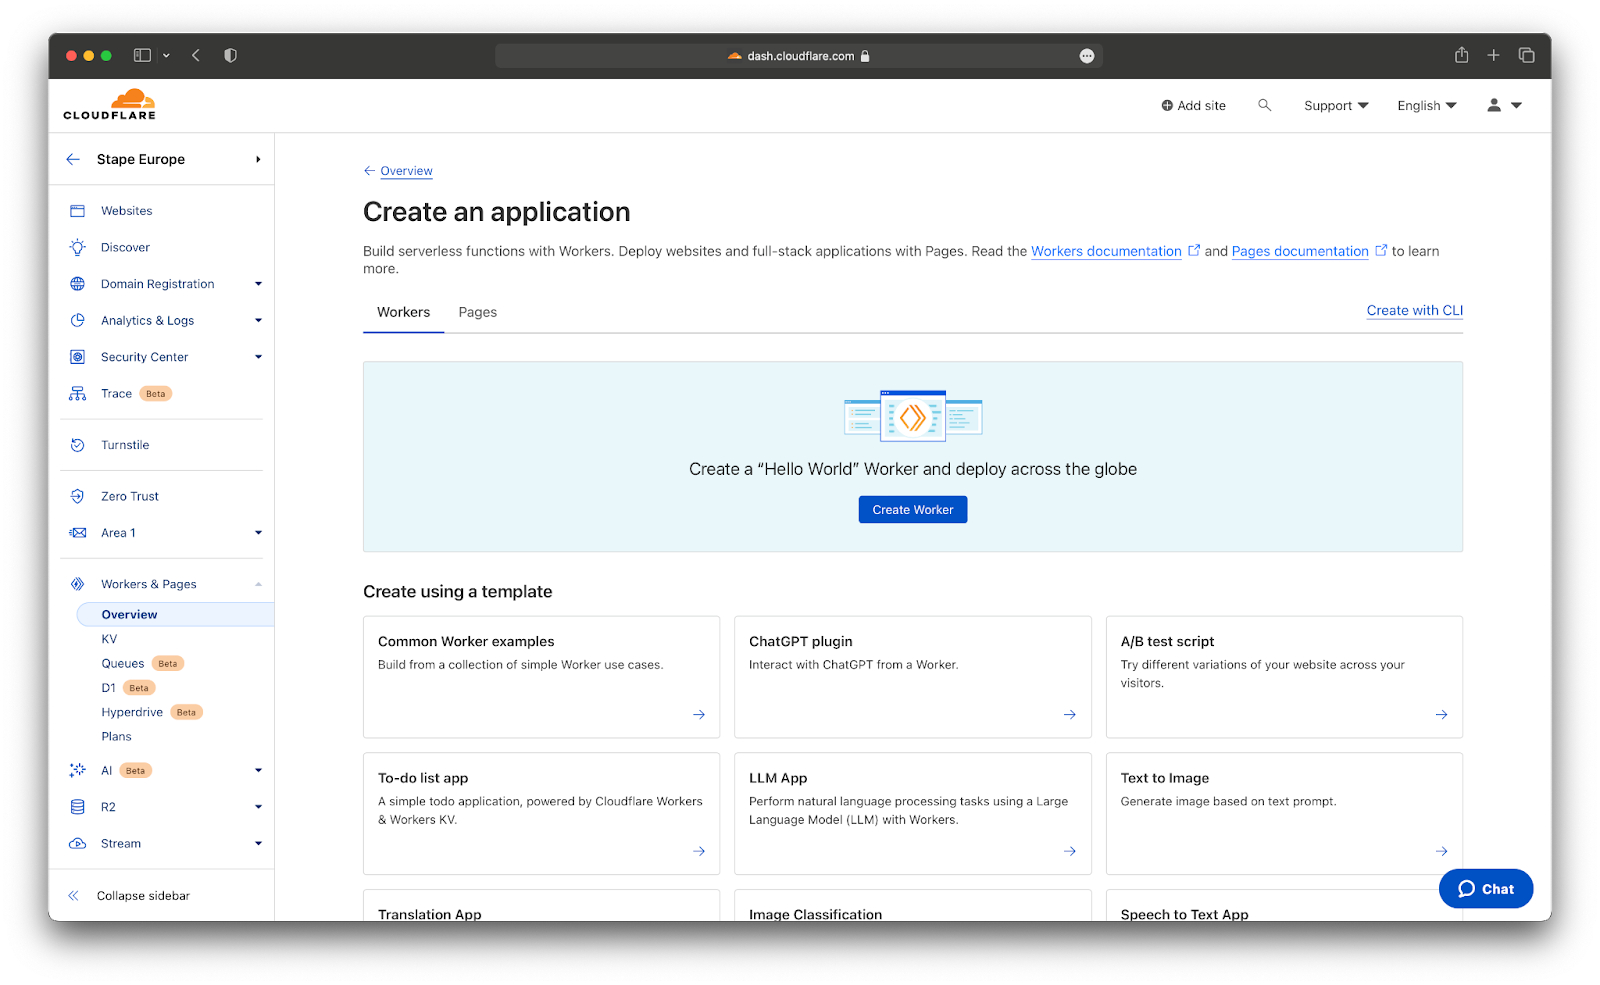
Task: Click the Safari address bar
Action: click(799, 56)
